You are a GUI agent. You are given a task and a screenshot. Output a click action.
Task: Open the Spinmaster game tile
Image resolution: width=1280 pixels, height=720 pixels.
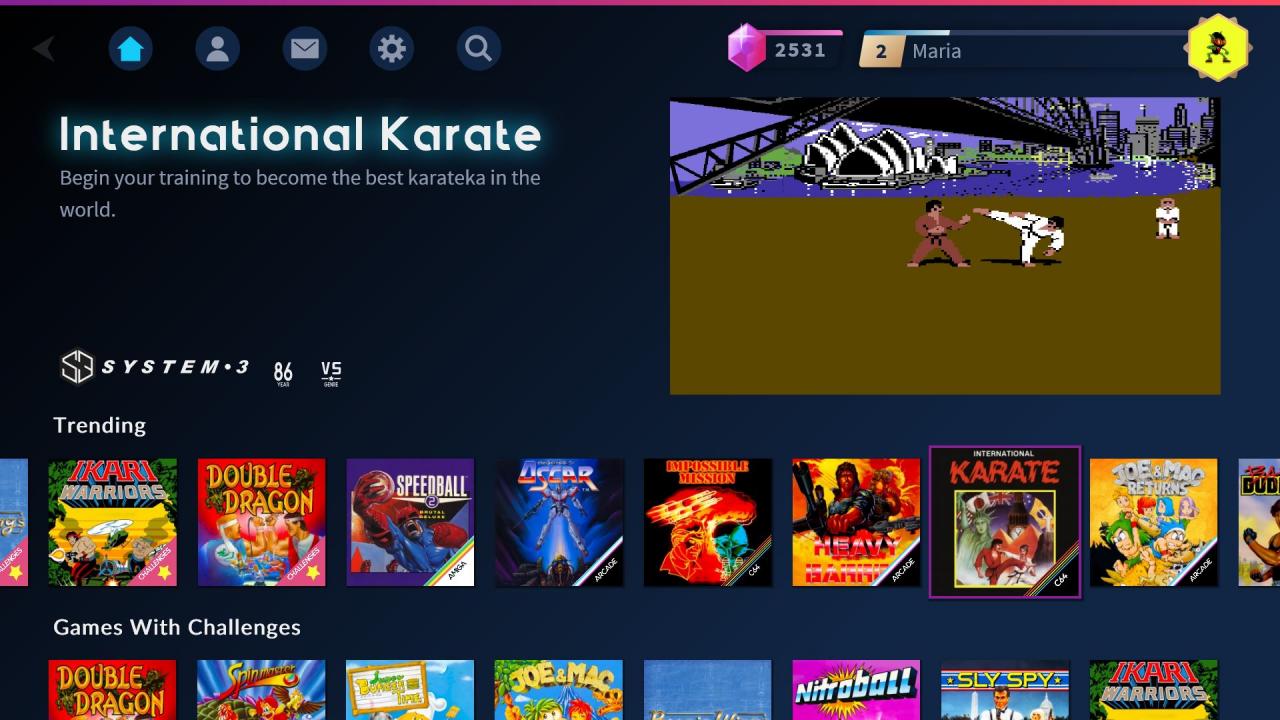tap(262, 690)
